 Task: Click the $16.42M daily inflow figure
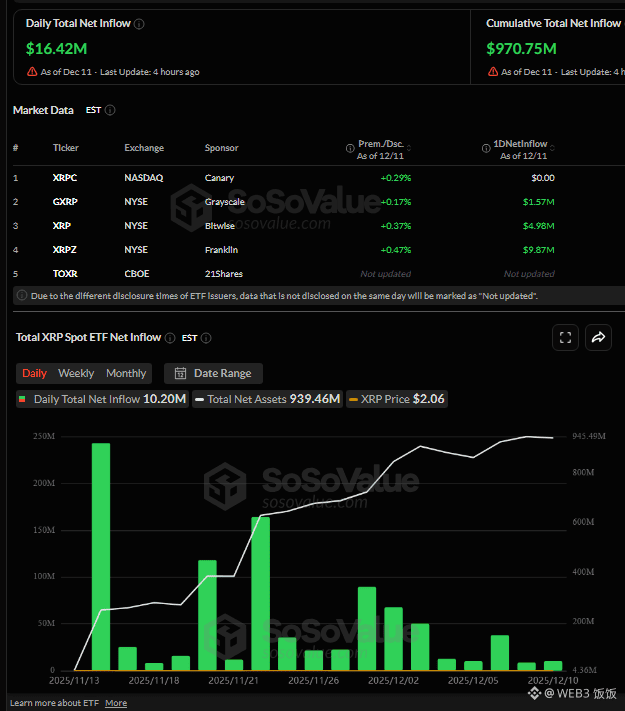(56, 49)
